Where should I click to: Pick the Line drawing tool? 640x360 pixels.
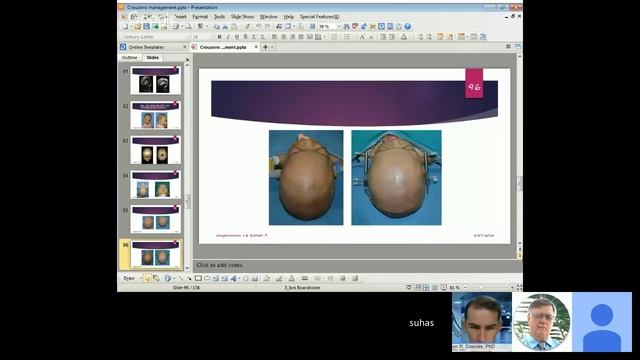(x=180, y=278)
